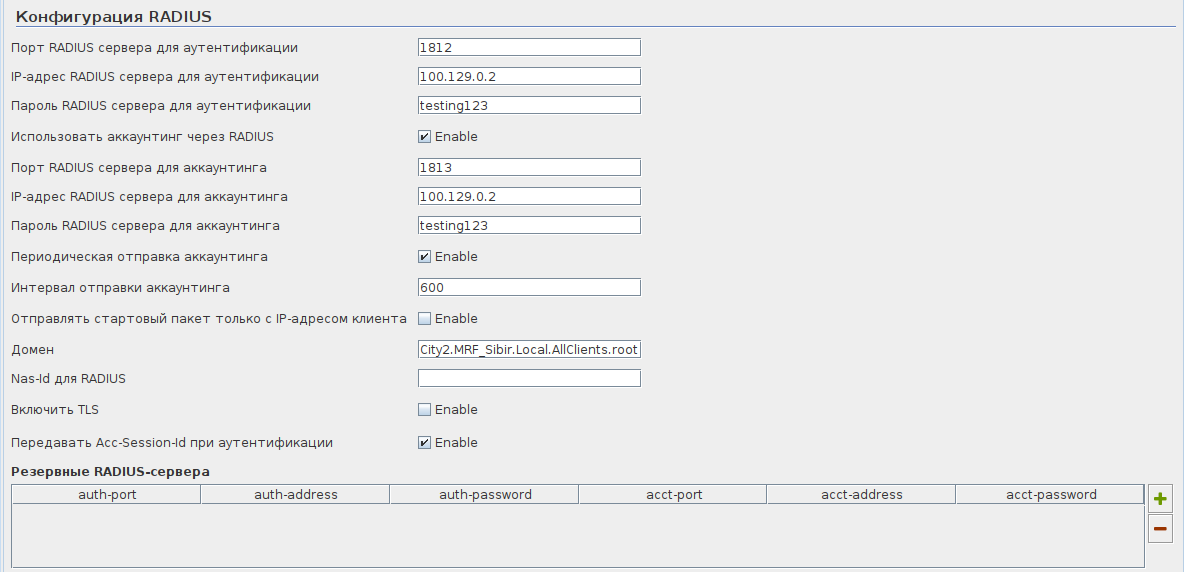Click the green plus add-server icon

pos(1160,498)
